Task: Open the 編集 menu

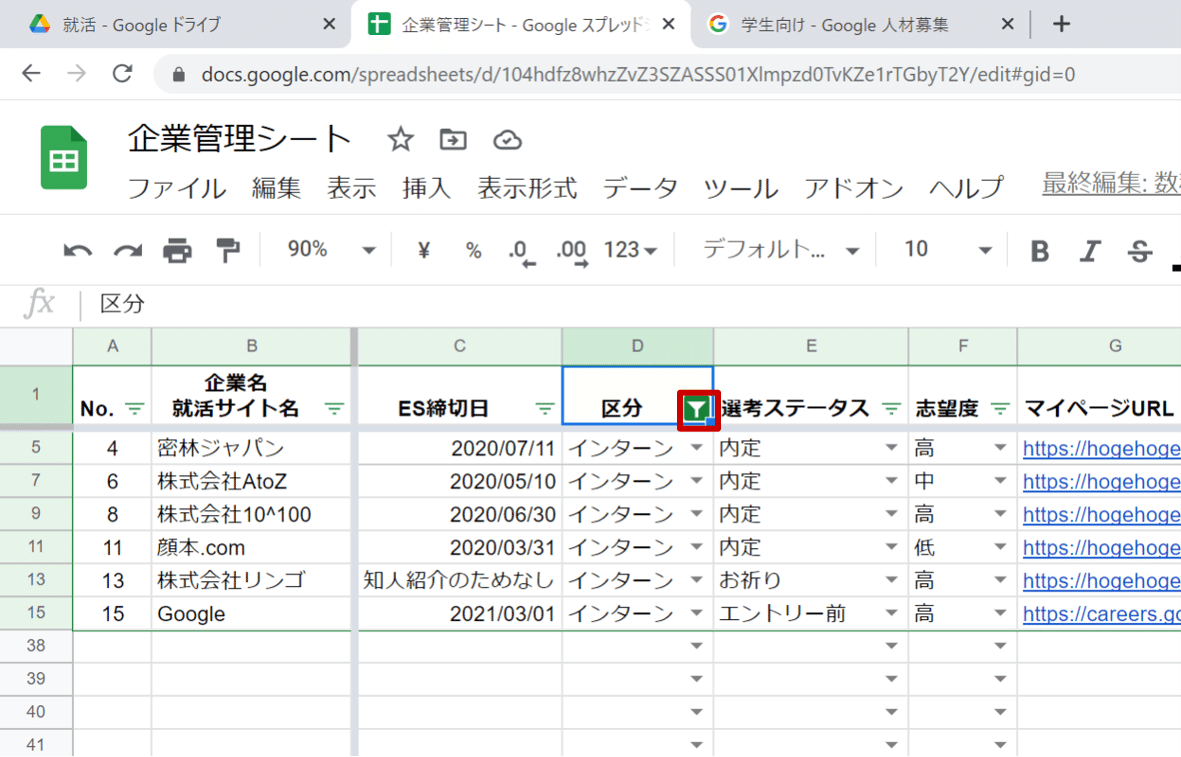Action: 276,188
